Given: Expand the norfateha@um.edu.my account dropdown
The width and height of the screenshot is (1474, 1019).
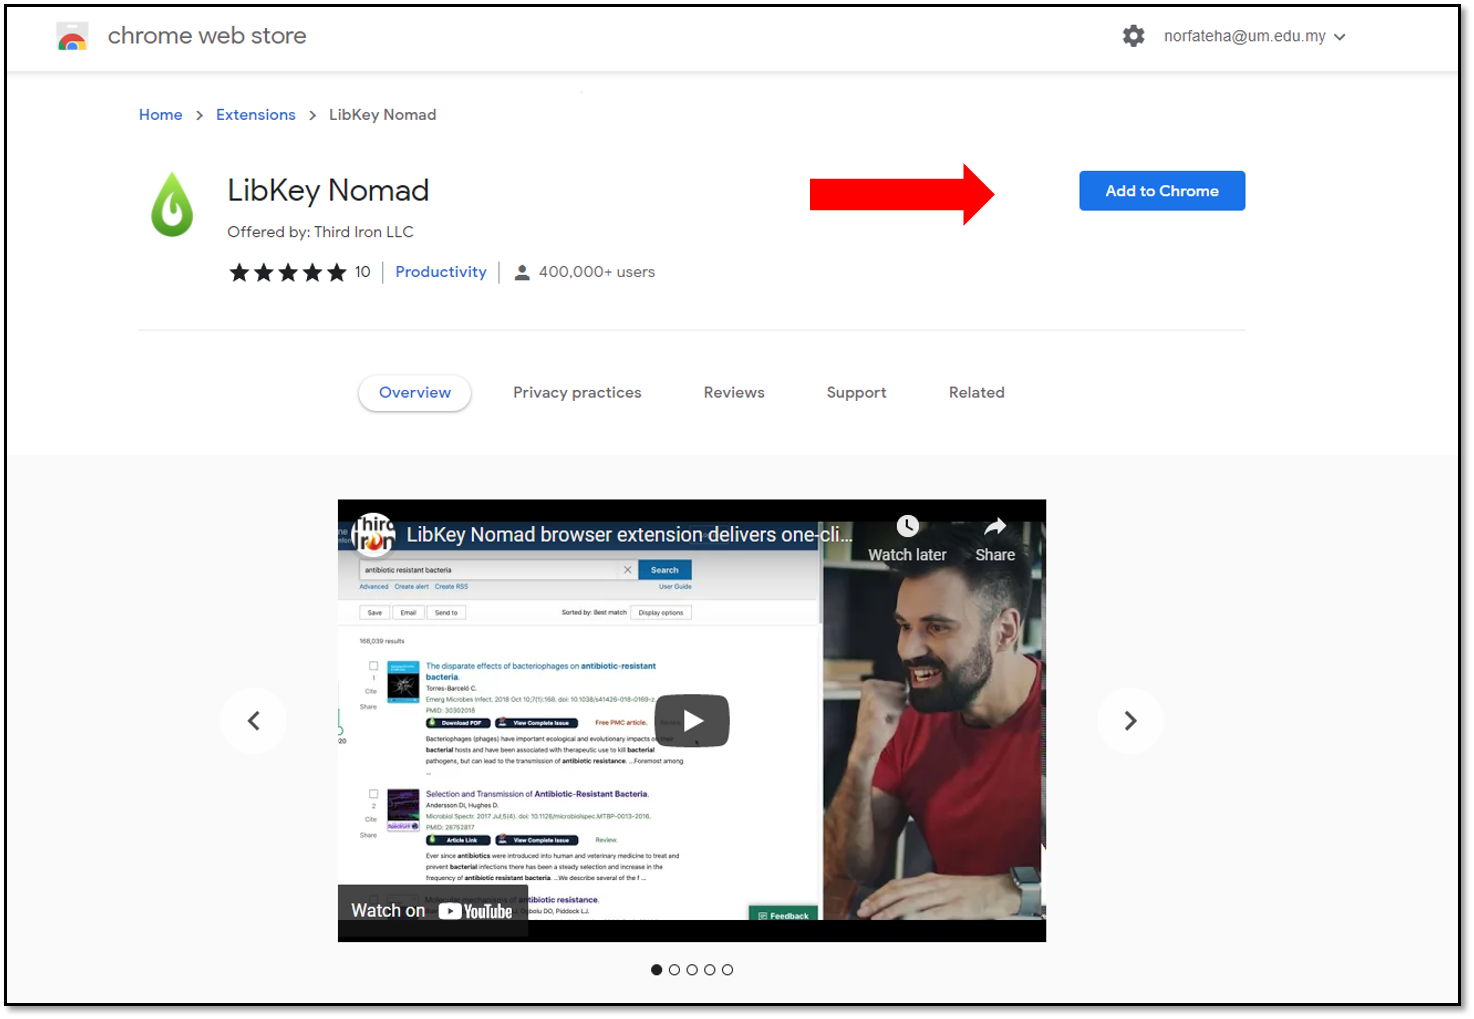Looking at the screenshot, I should pyautogui.click(x=1255, y=36).
